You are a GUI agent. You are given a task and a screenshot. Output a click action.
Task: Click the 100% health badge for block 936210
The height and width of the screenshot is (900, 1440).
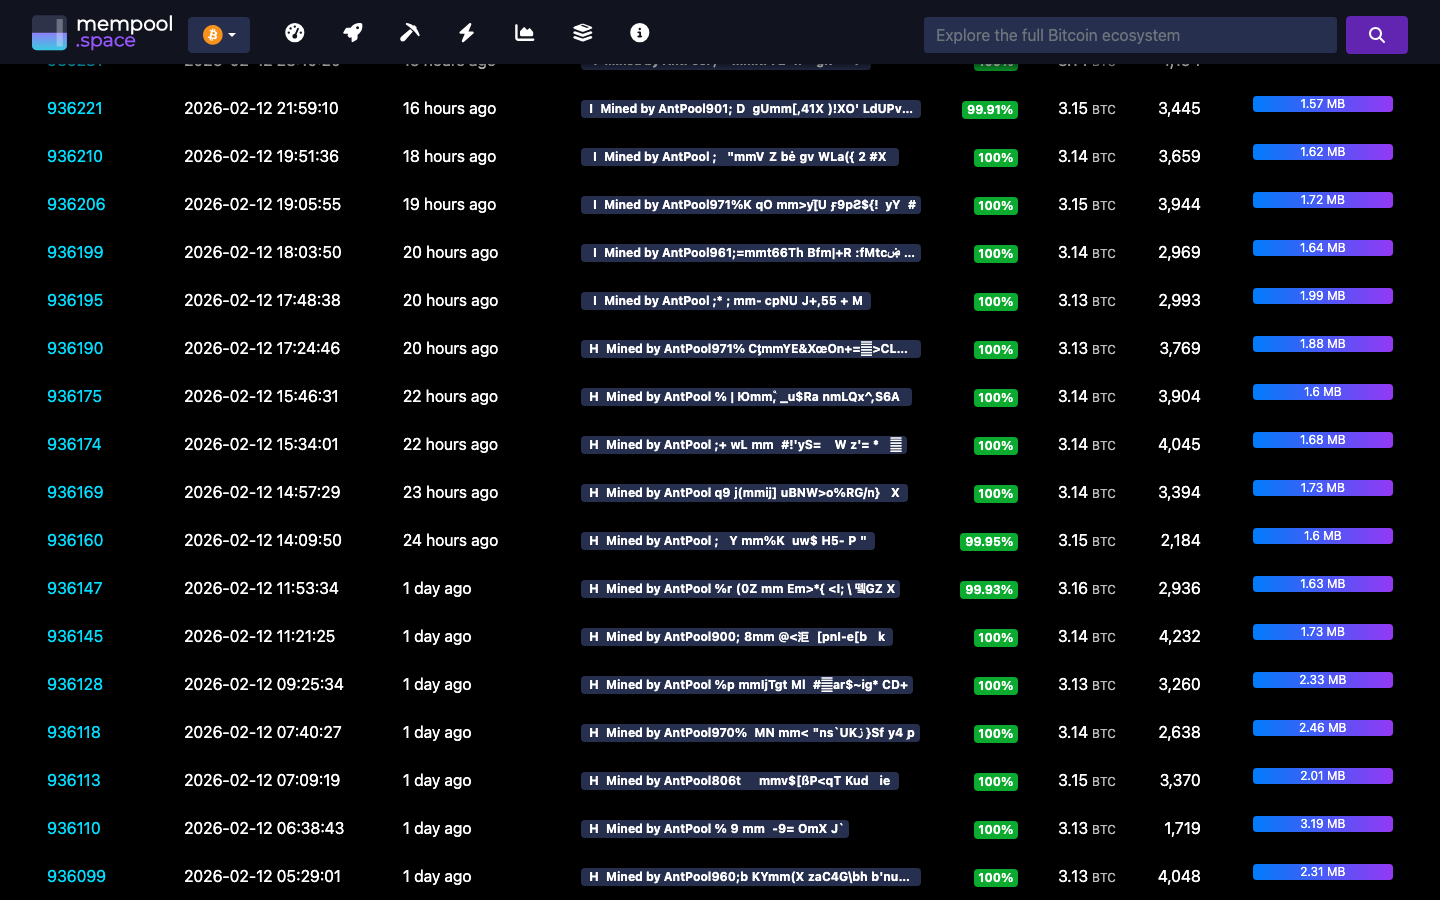[995, 157]
